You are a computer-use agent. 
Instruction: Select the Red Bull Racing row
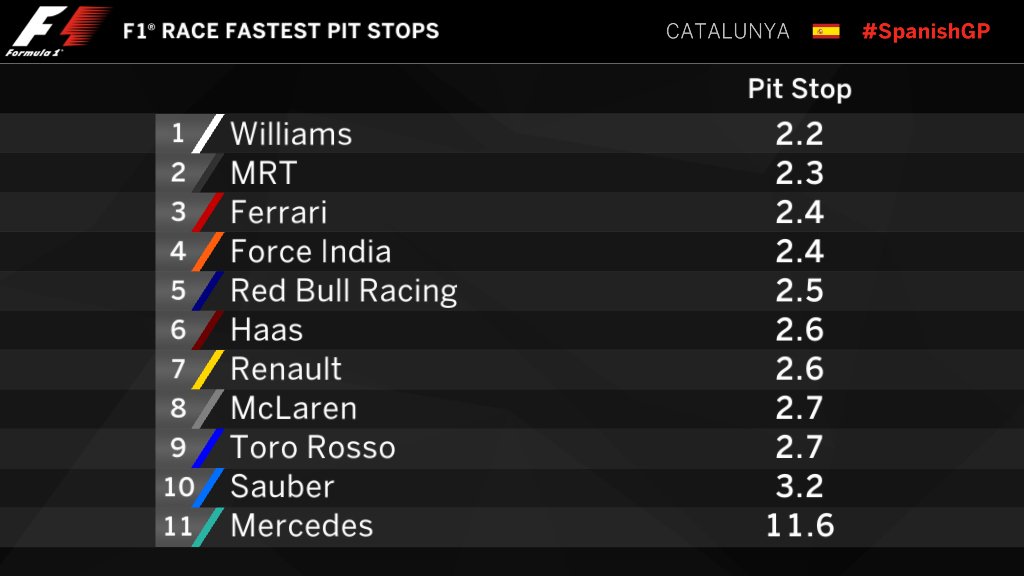pos(512,291)
